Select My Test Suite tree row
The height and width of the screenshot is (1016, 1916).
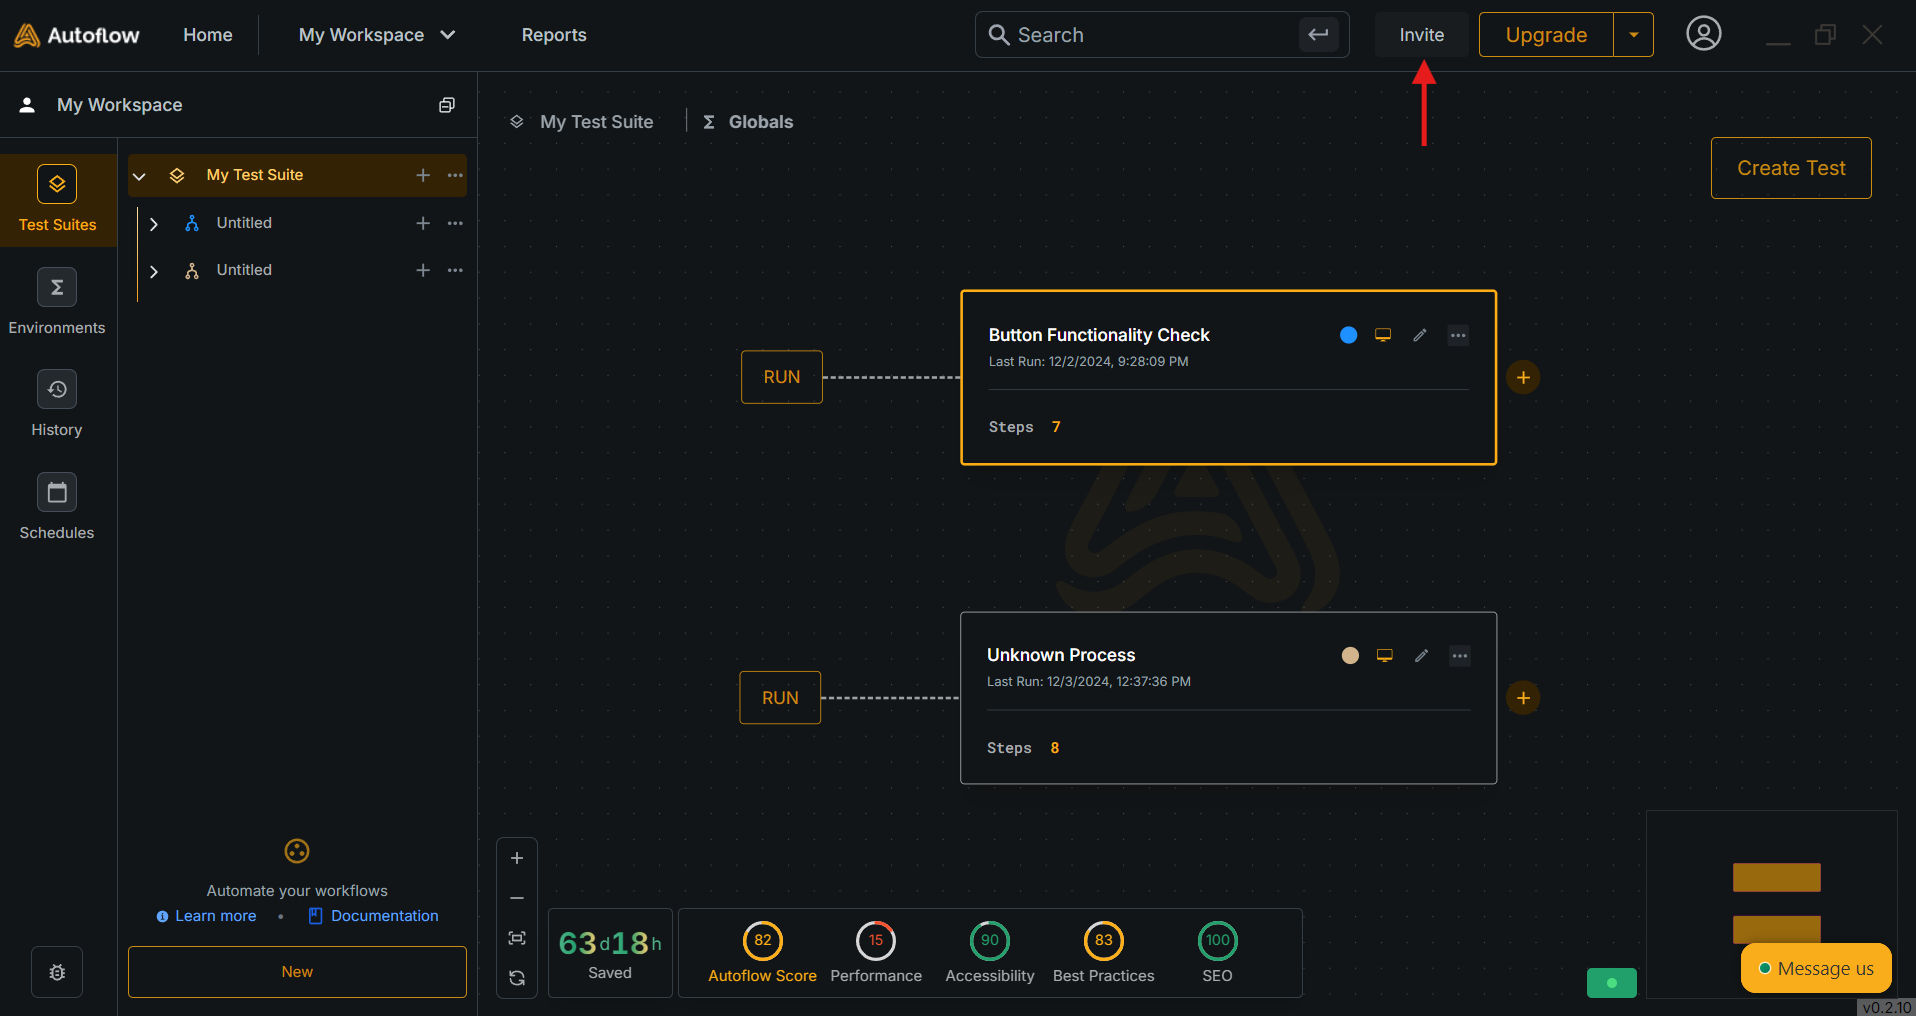297,175
